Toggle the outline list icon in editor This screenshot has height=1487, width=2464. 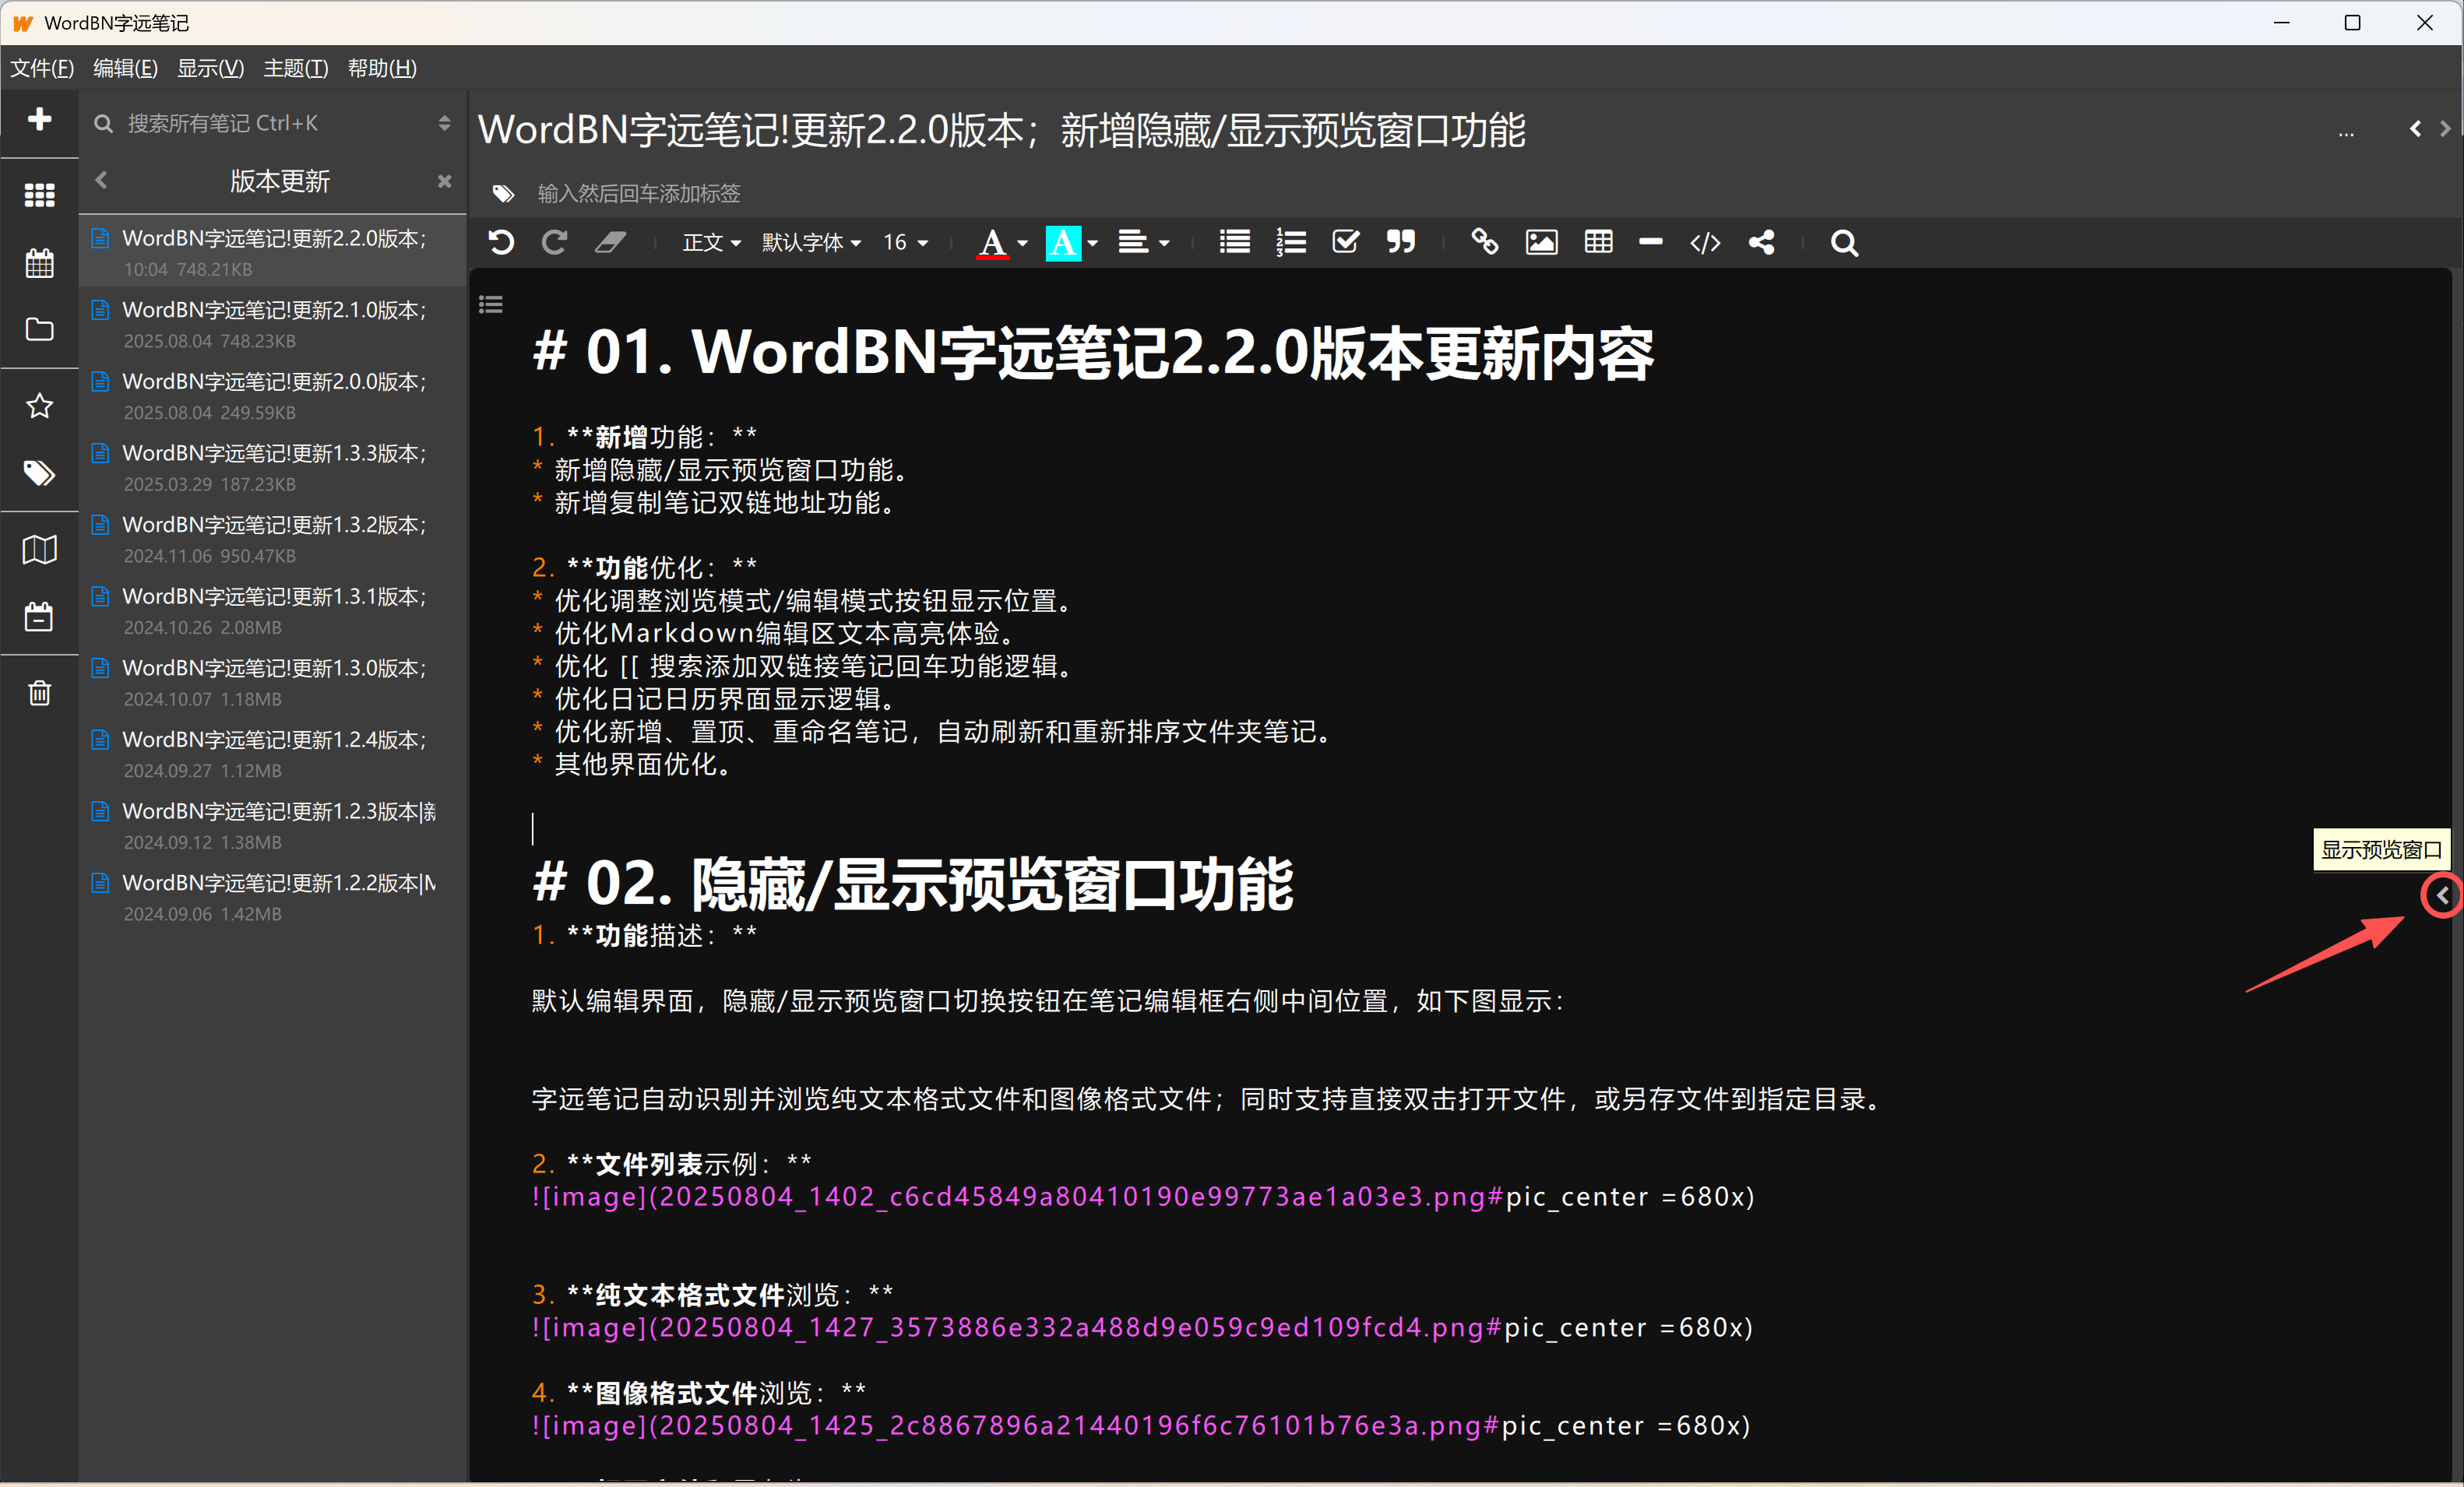coord(491,304)
